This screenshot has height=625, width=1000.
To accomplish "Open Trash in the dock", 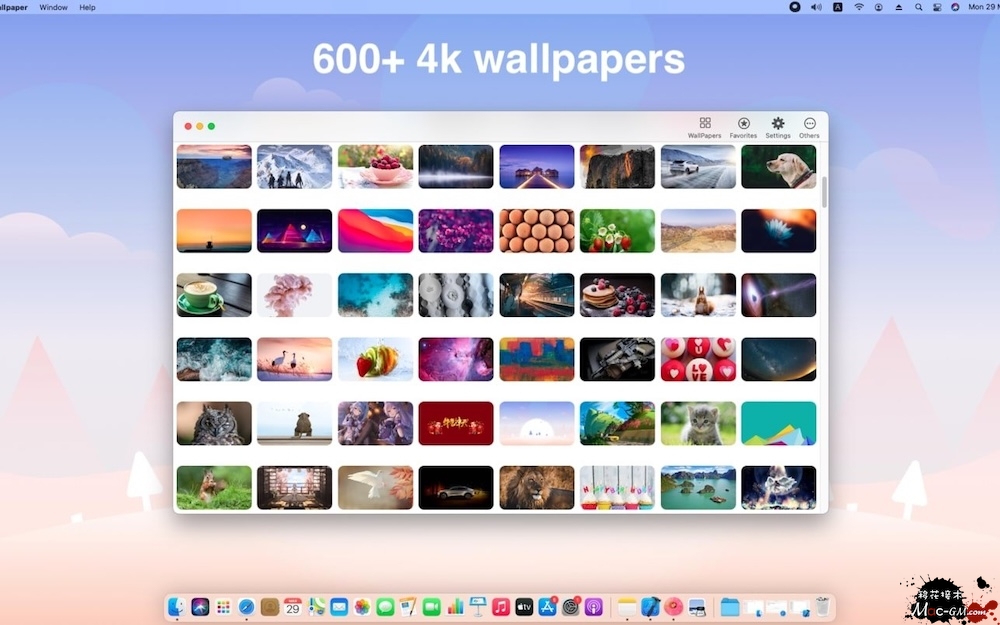I will pyautogui.click(x=822, y=607).
